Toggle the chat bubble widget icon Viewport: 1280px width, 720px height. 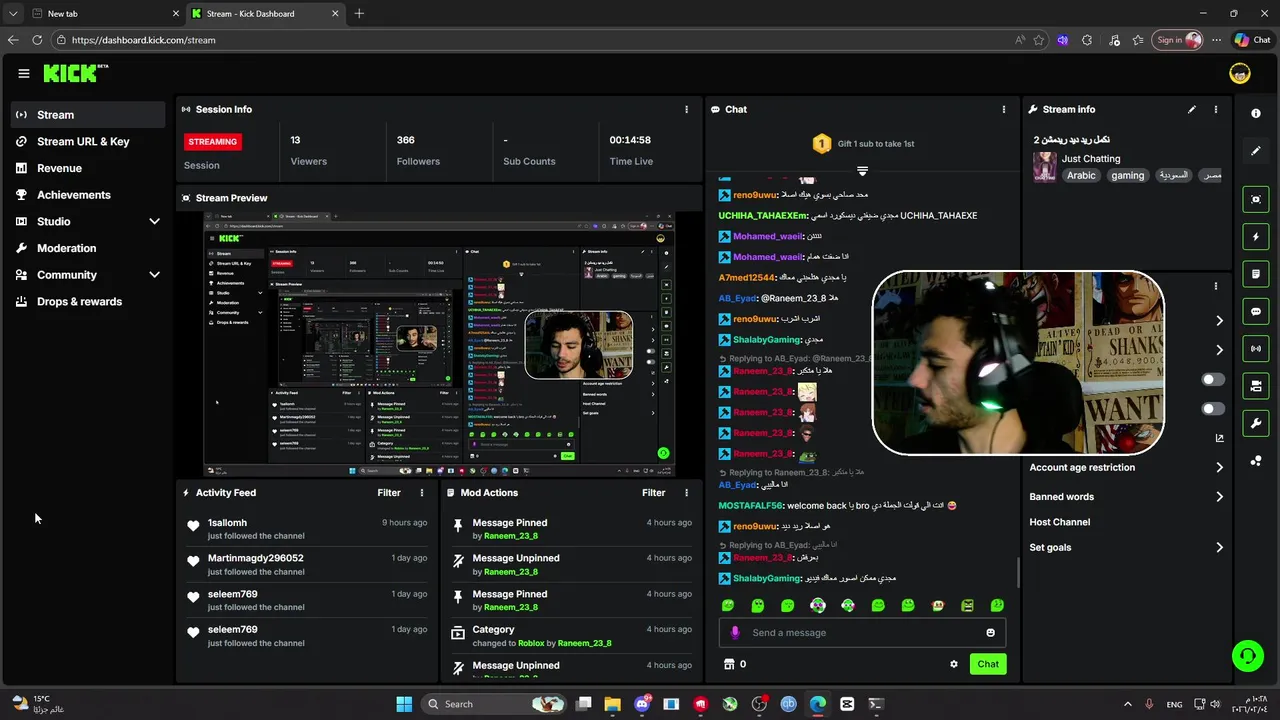[x=1256, y=311]
